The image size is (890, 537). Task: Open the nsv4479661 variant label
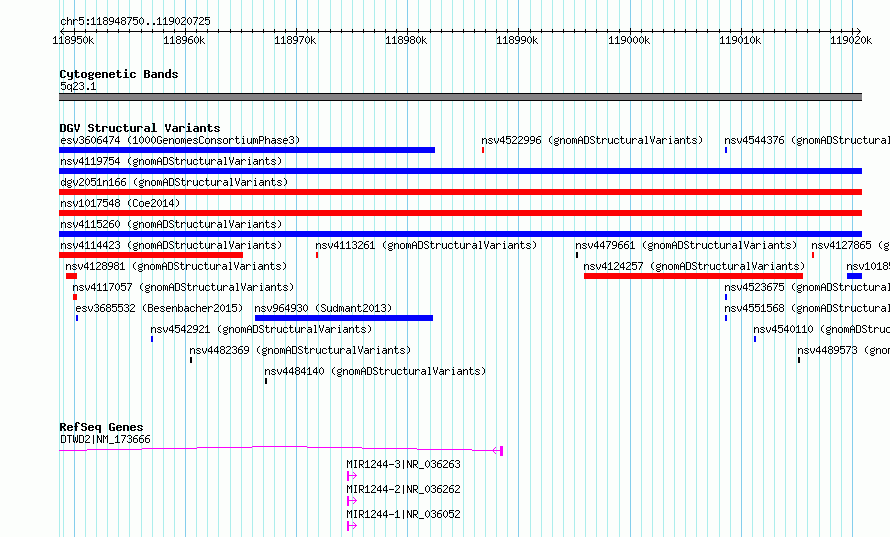point(686,245)
